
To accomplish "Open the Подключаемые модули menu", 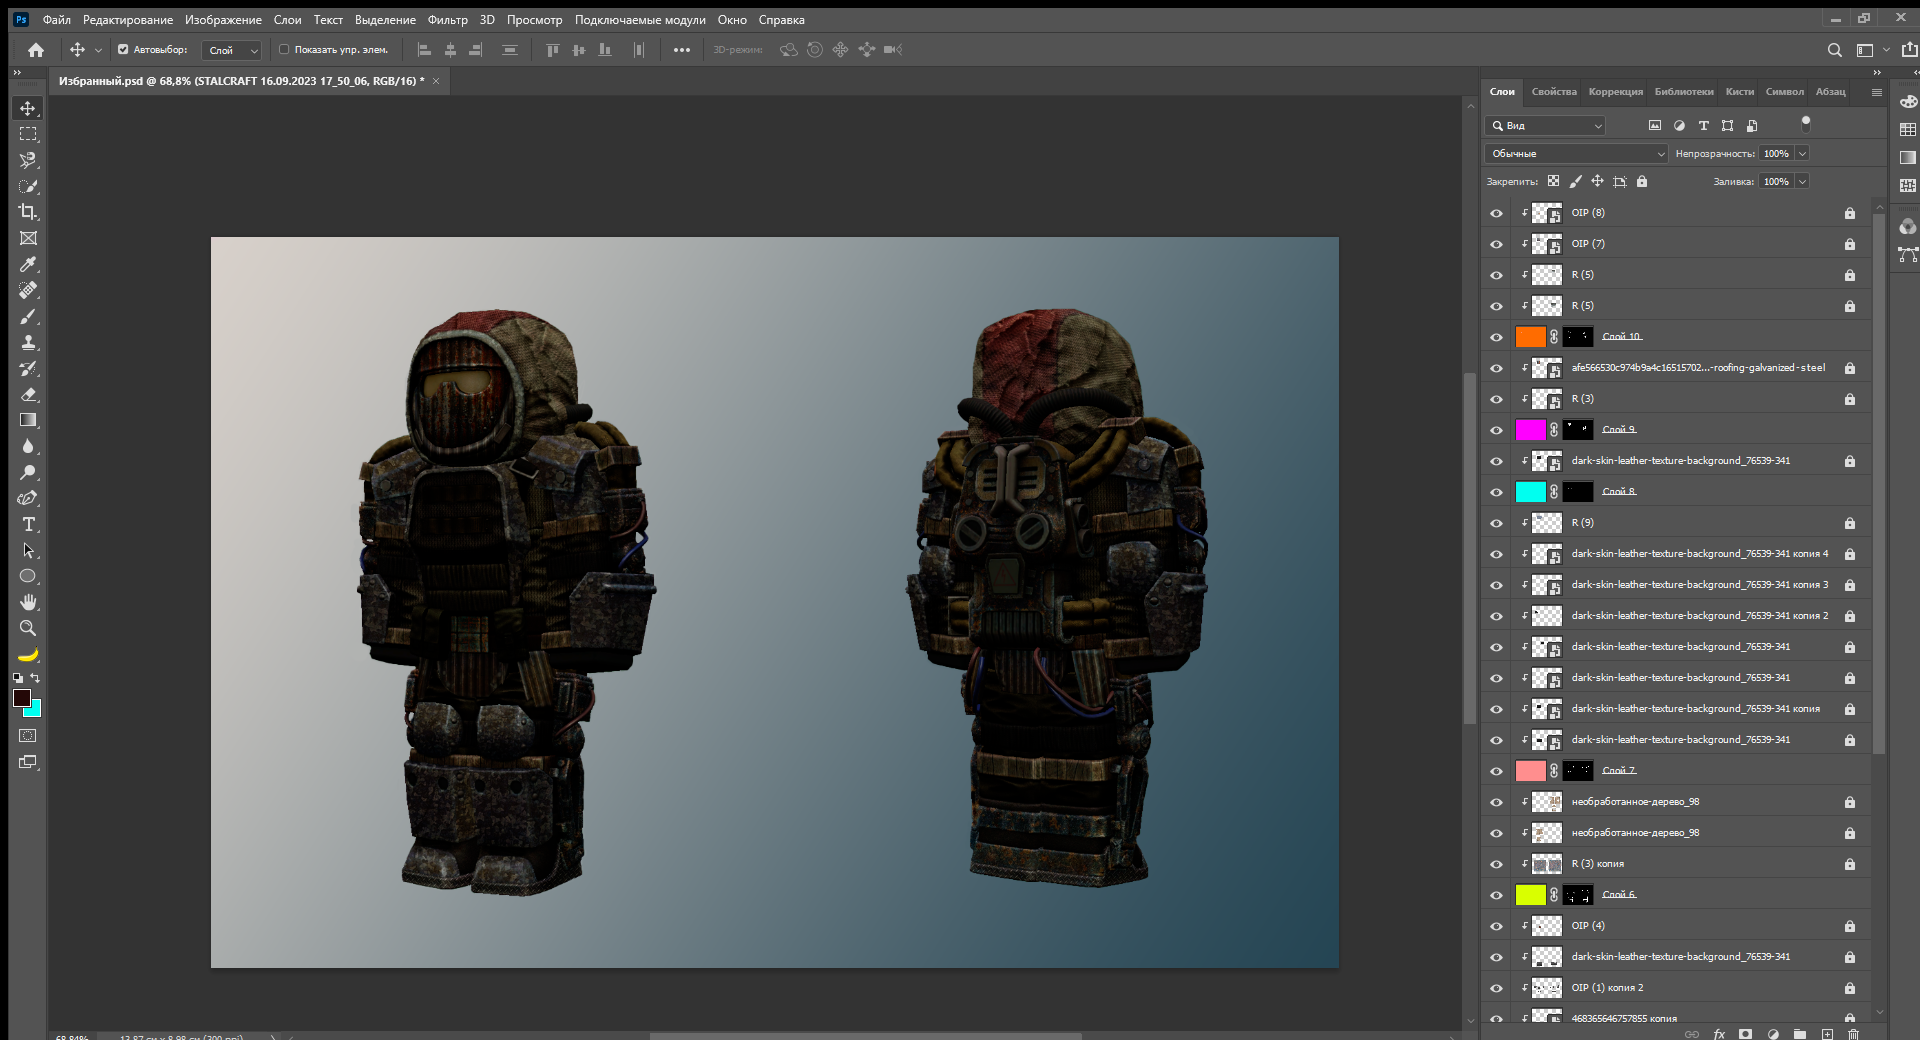I will coord(640,20).
